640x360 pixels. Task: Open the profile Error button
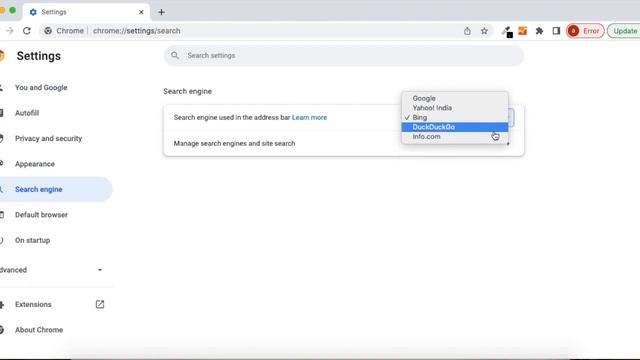point(585,31)
